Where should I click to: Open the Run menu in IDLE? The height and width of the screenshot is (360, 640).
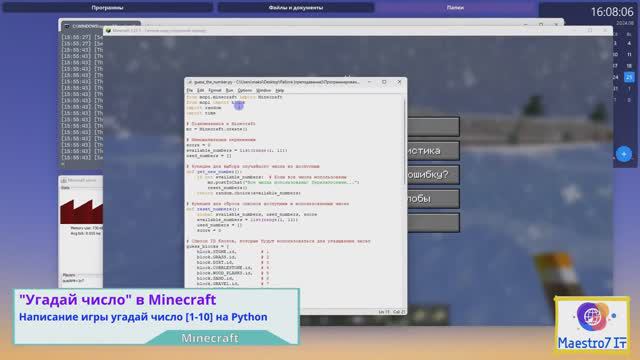coord(229,90)
